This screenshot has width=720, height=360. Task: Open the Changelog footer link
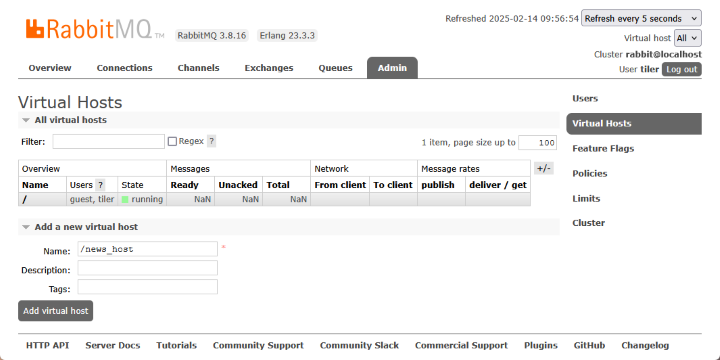click(645, 345)
